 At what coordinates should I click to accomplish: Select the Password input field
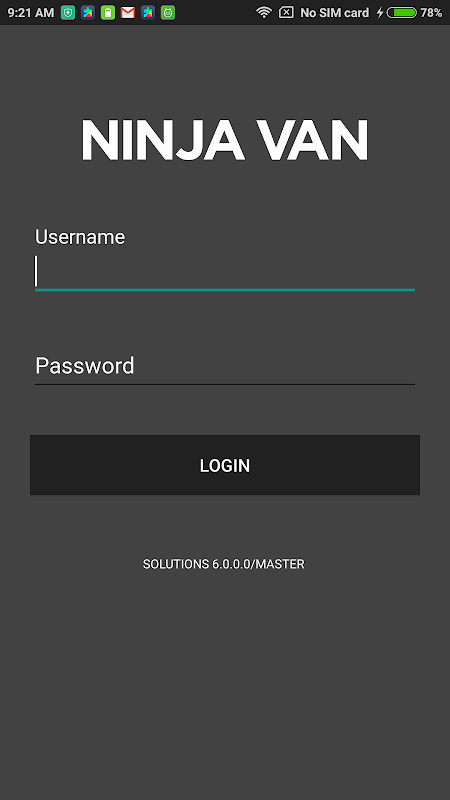225,366
